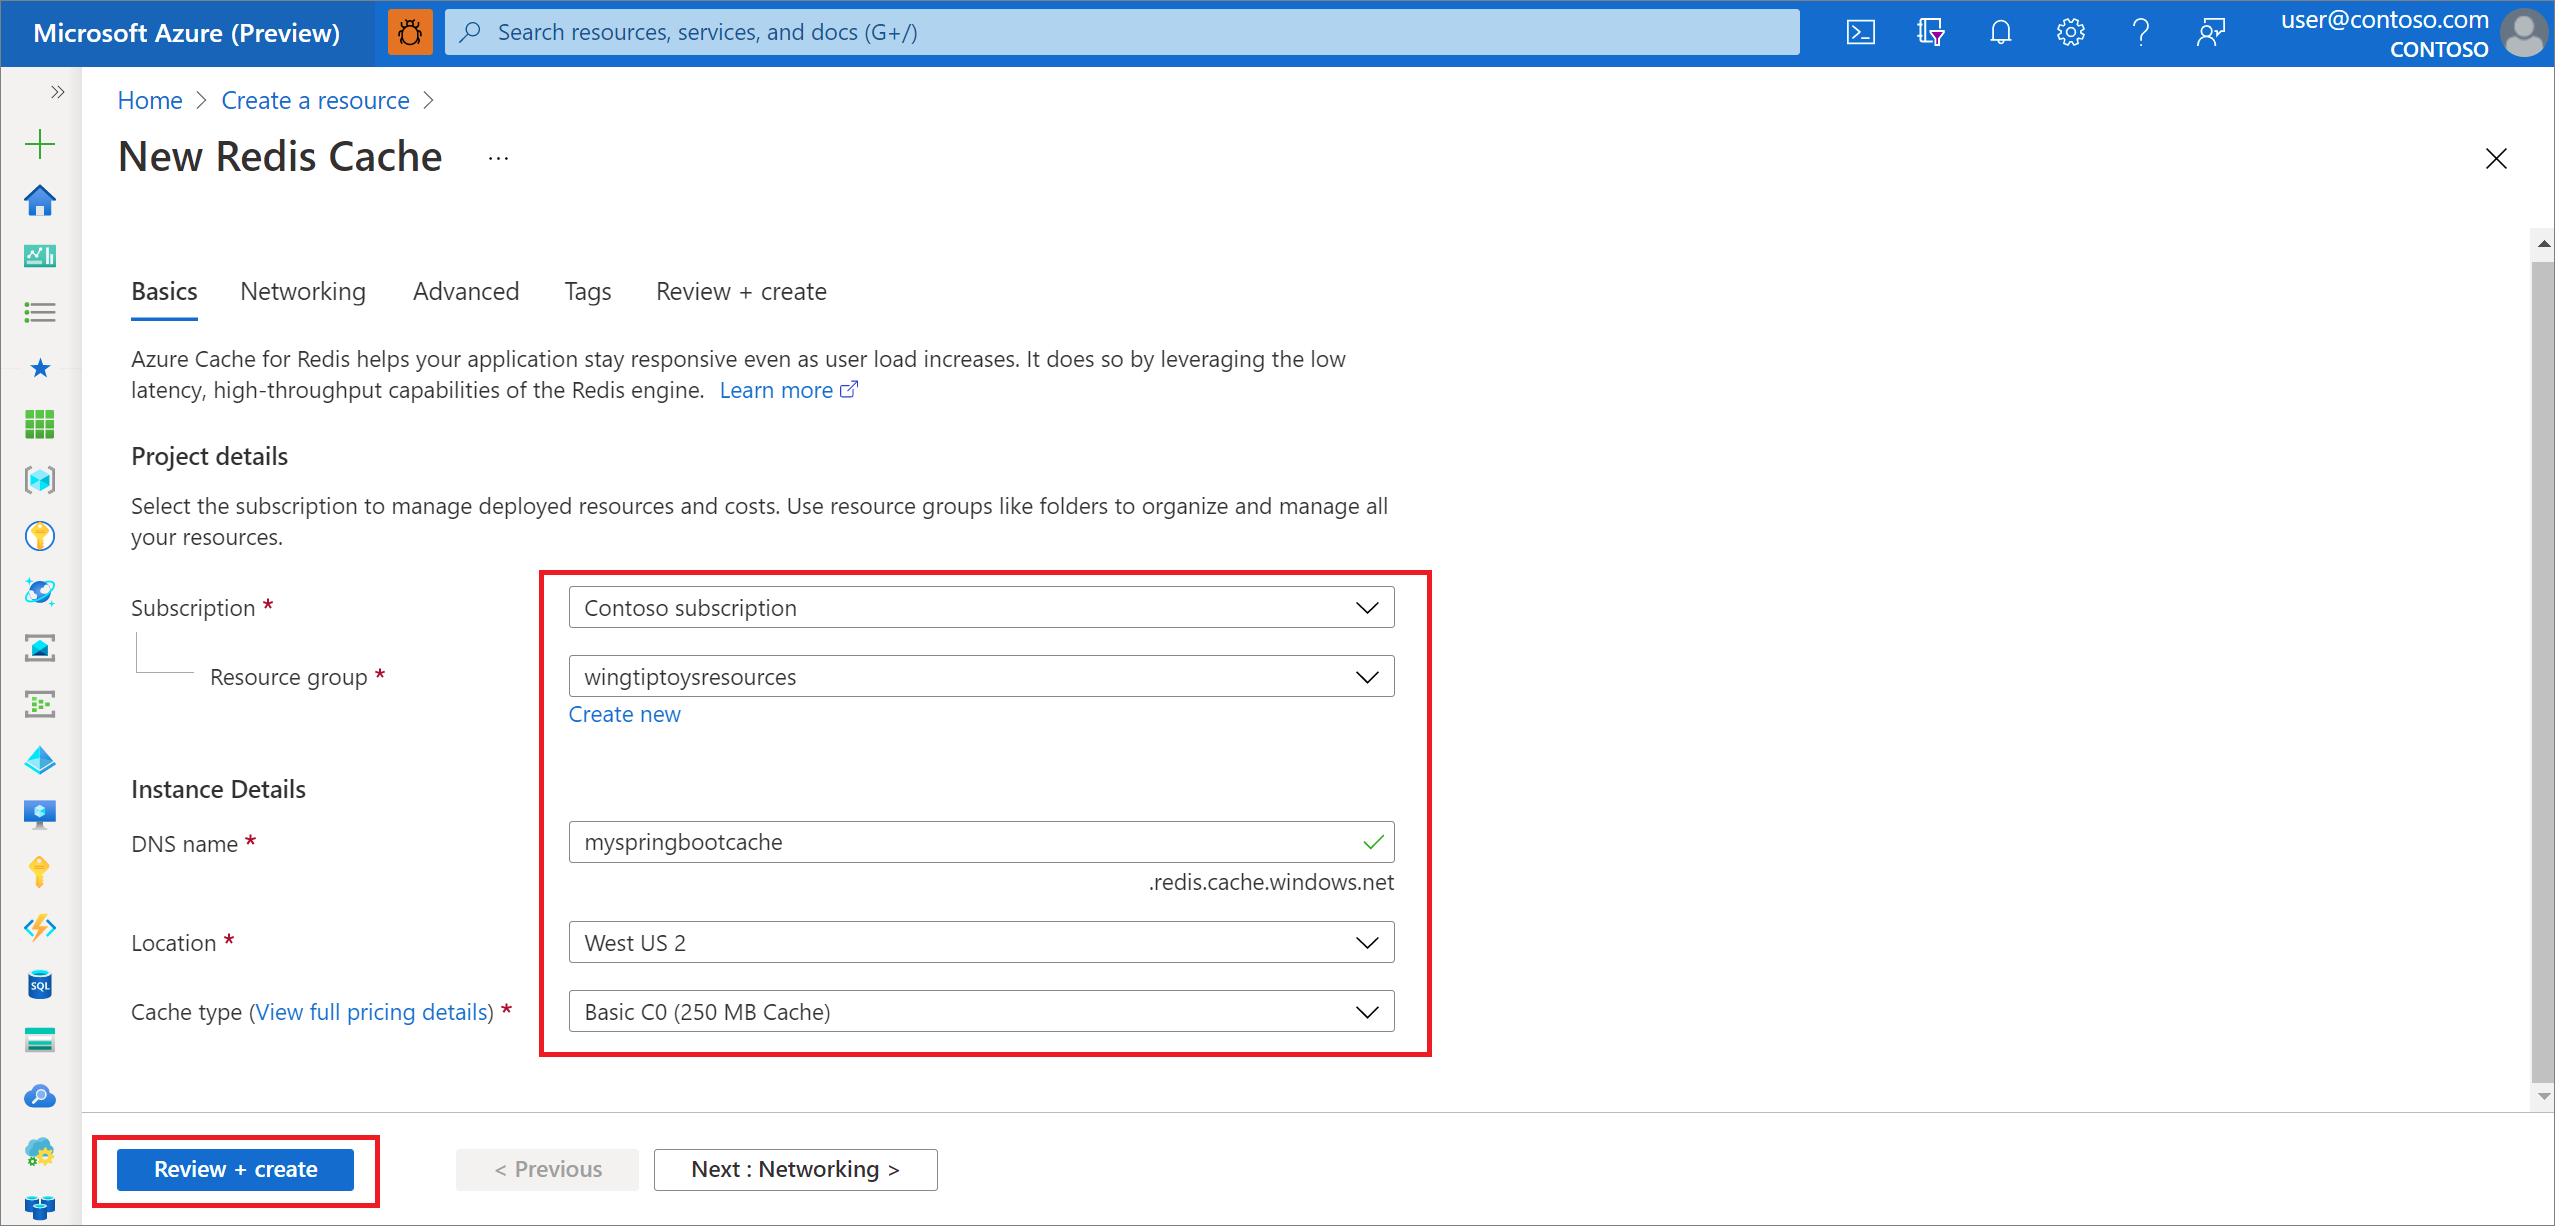Select the DNS name input field
Screen dimensions: 2555x1226
[x=978, y=843]
